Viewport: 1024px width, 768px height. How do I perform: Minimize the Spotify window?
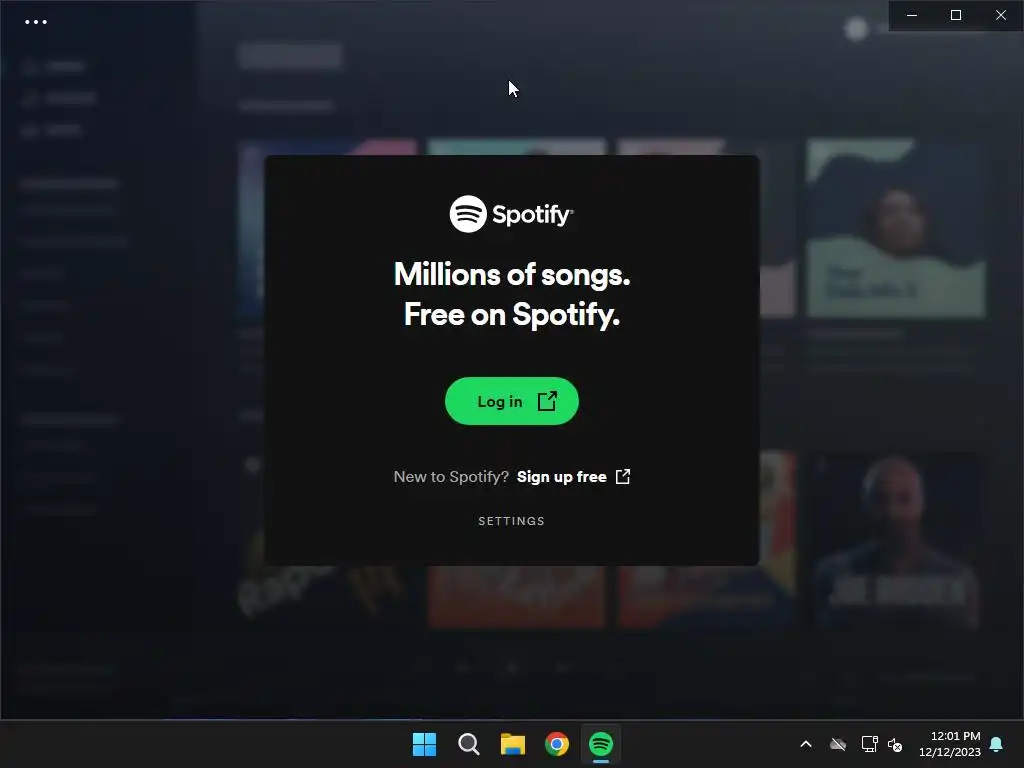coord(912,15)
